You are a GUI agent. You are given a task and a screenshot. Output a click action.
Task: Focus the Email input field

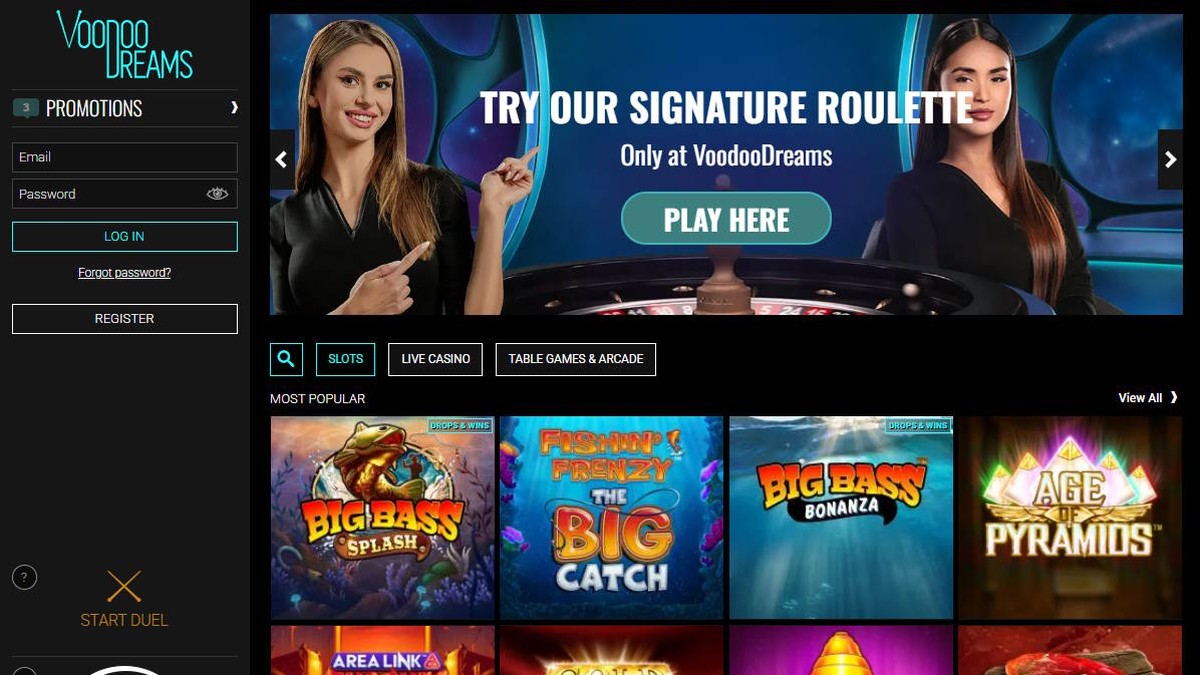pyautogui.click(x=125, y=157)
